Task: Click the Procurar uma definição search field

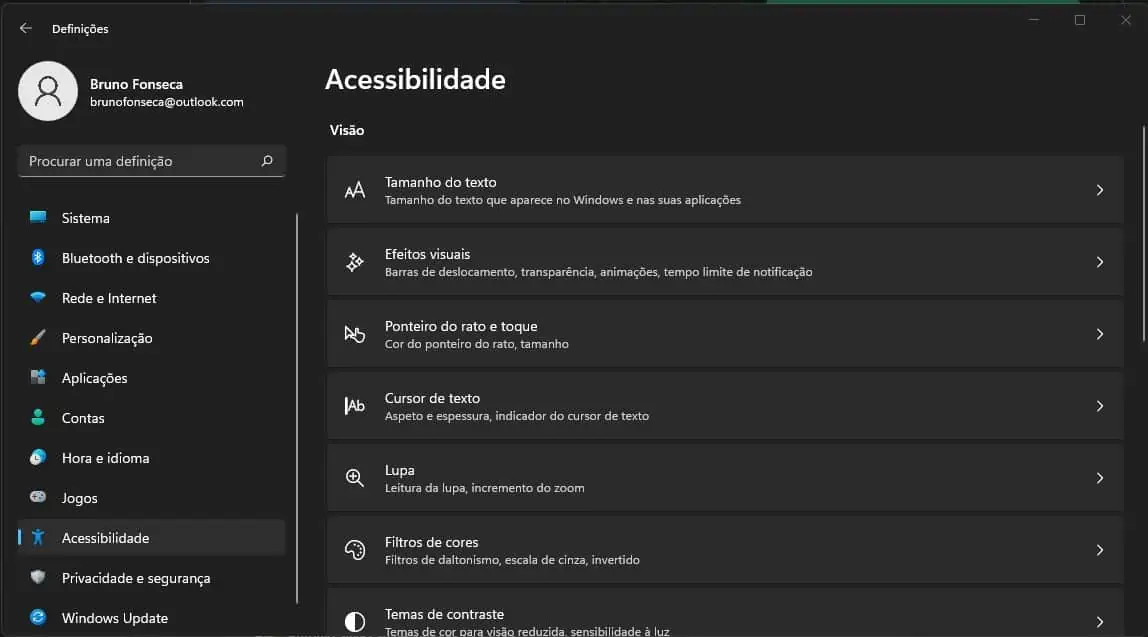Action: (152, 160)
